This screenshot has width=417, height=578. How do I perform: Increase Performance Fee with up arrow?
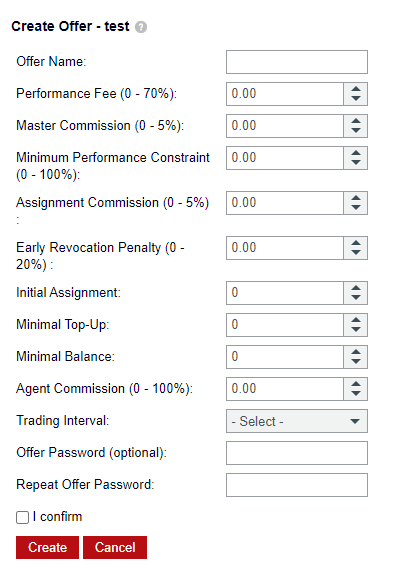click(x=356, y=89)
